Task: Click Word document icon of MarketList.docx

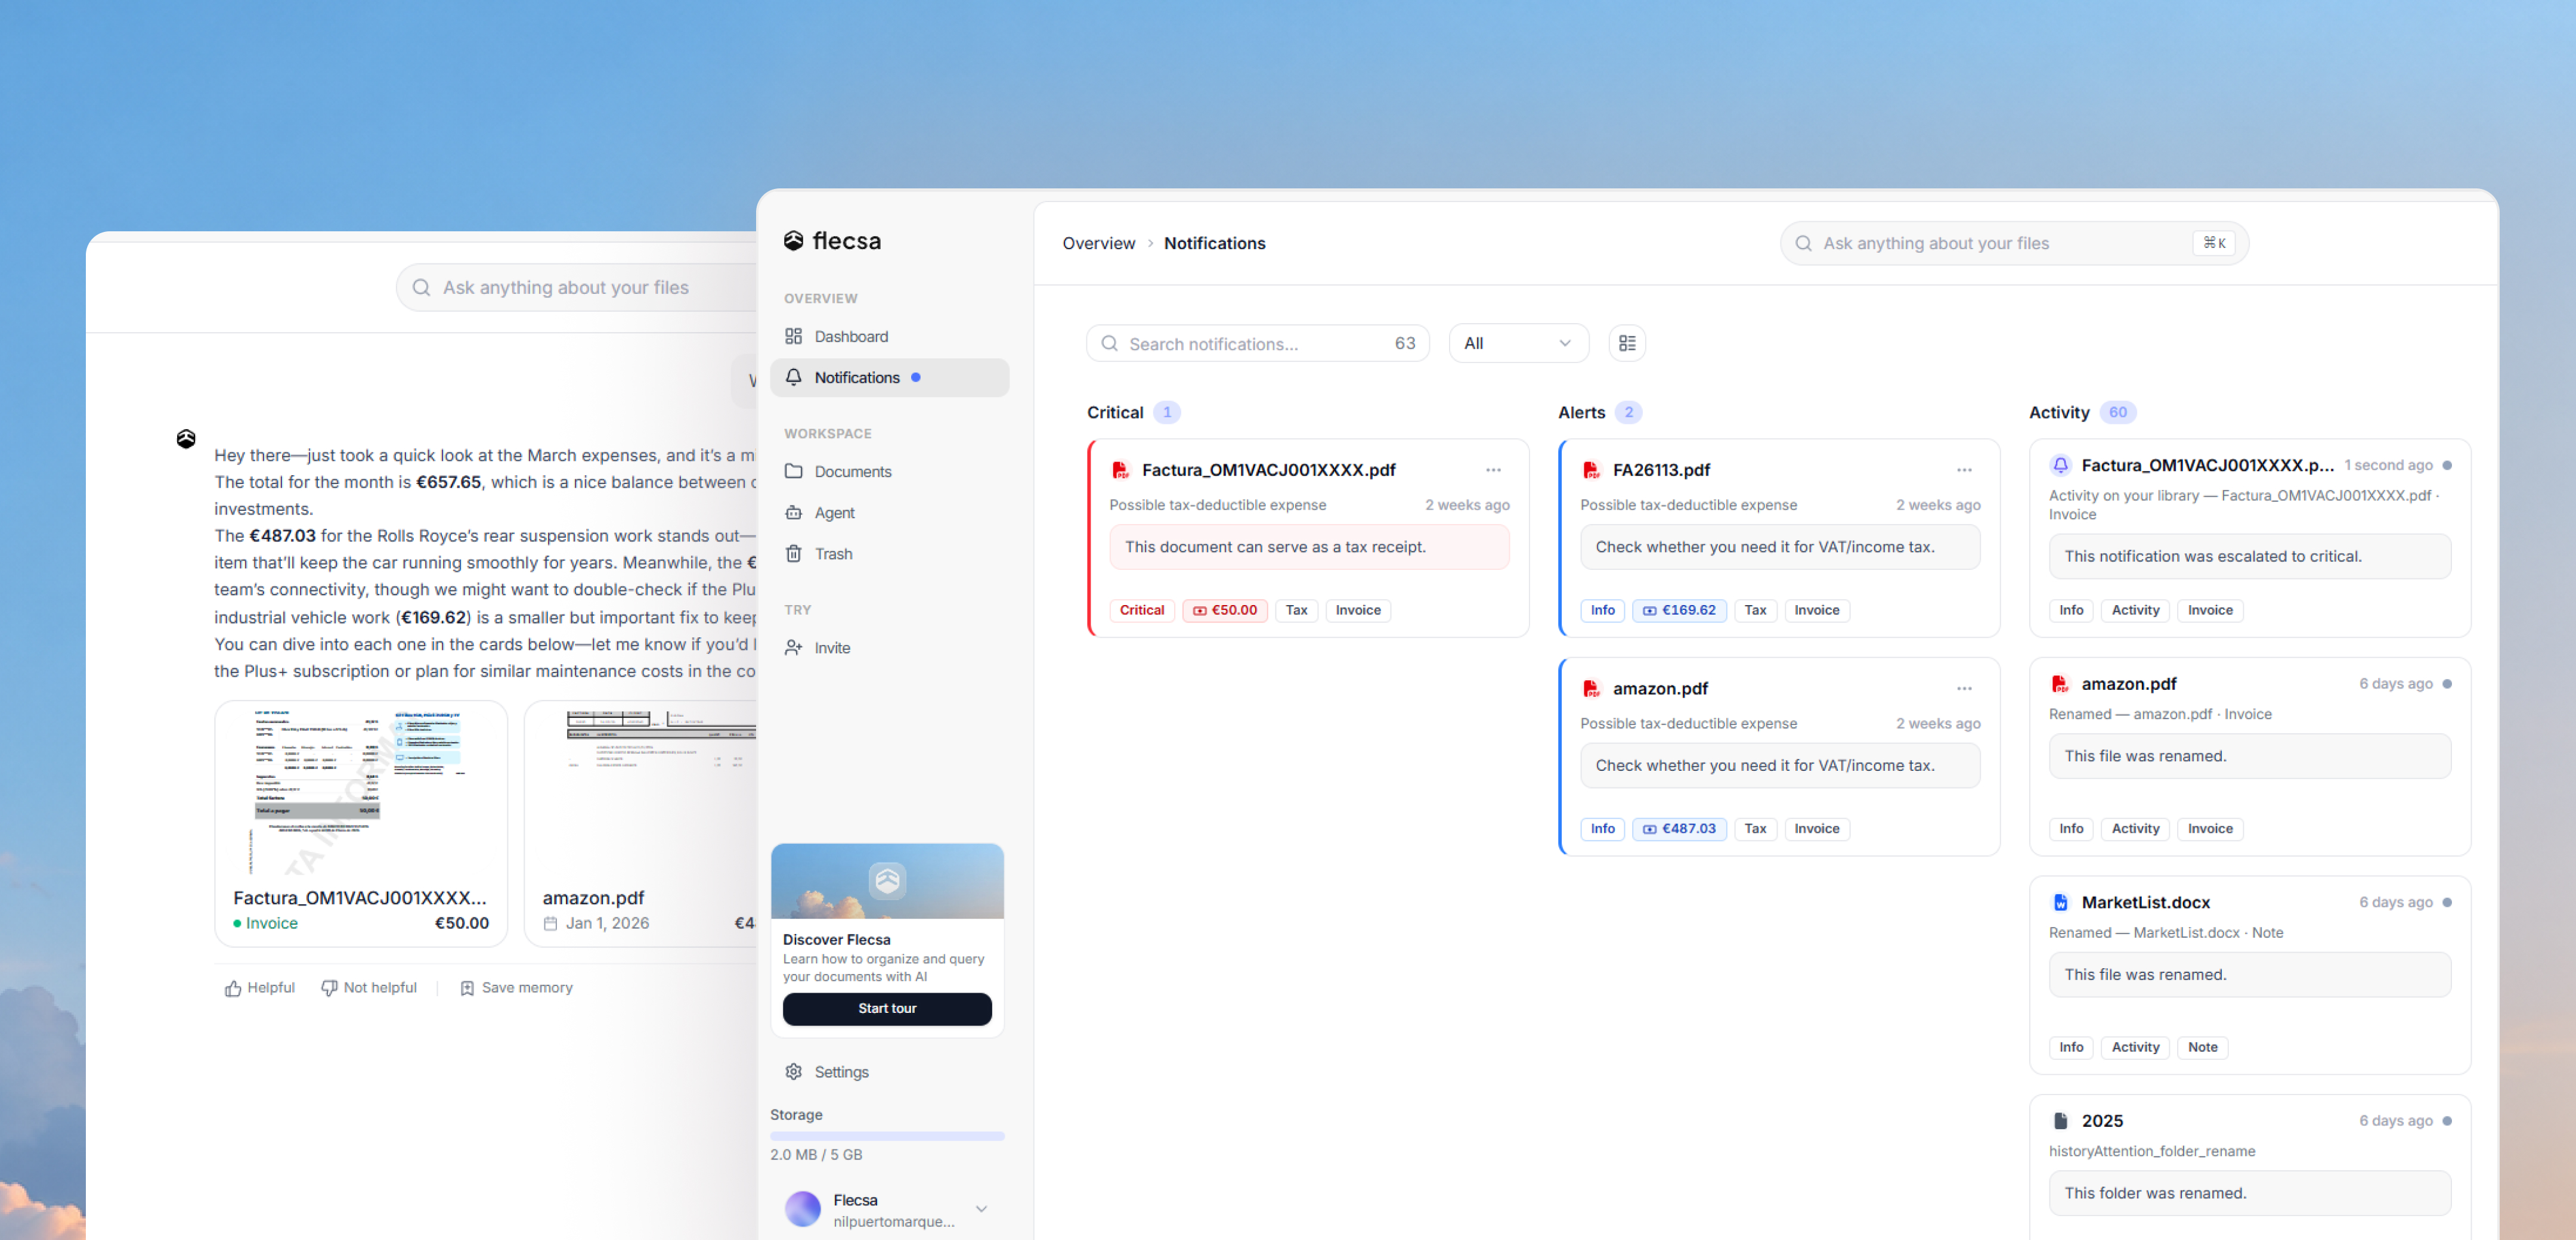Action: click(2060, 902)
